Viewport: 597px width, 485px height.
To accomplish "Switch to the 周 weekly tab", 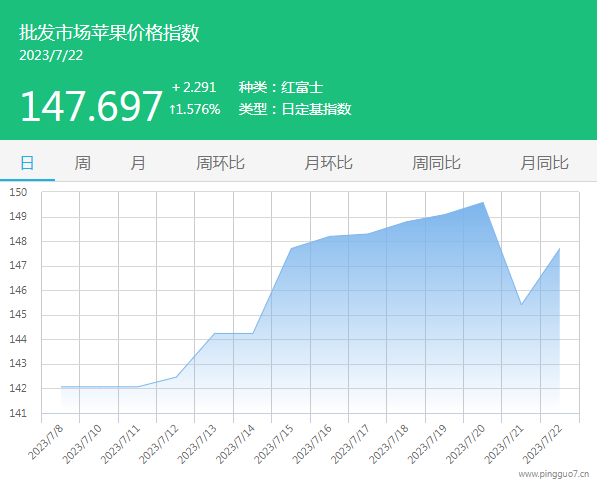I will coord(83,163).
